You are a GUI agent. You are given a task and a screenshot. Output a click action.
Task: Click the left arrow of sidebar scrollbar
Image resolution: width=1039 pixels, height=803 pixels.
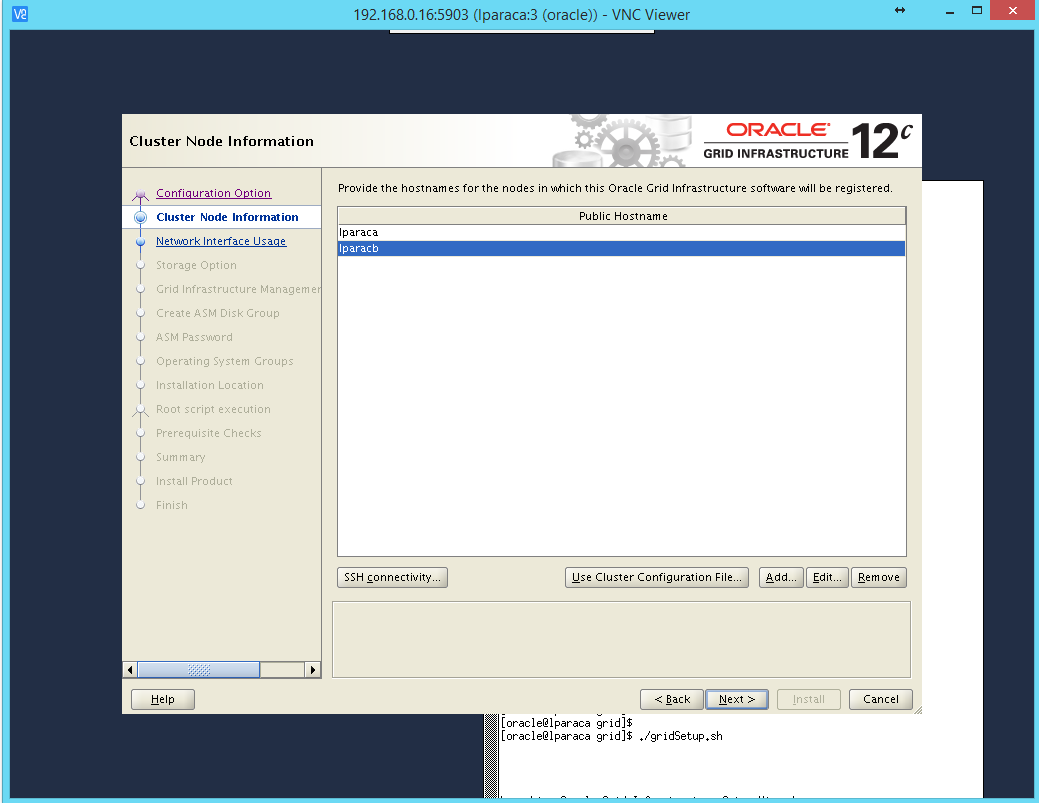click(130, 670)
